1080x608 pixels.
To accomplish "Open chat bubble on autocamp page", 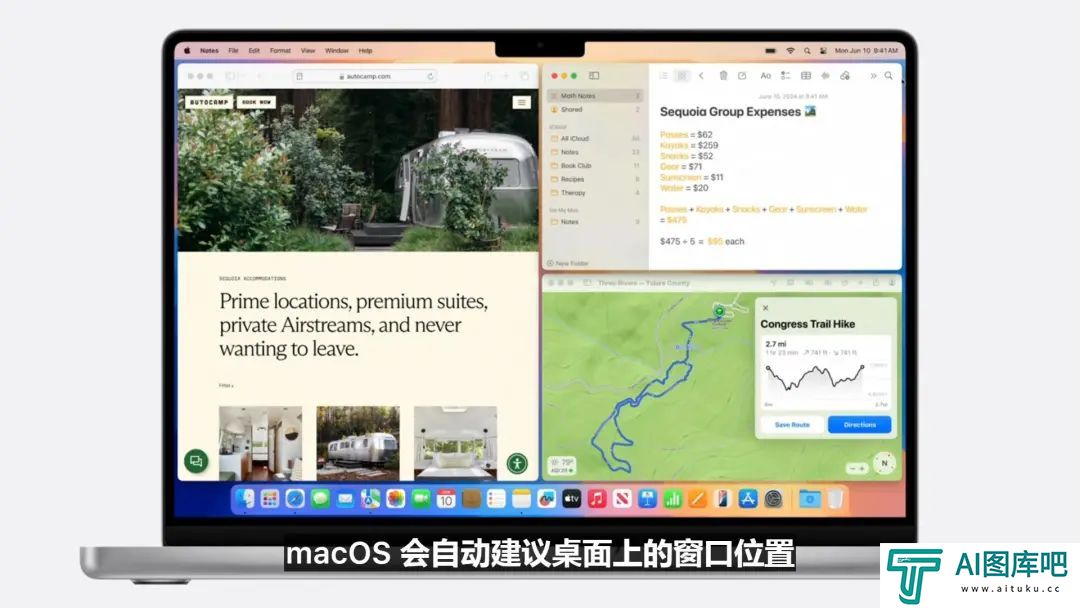I will [x=196, y=461].
